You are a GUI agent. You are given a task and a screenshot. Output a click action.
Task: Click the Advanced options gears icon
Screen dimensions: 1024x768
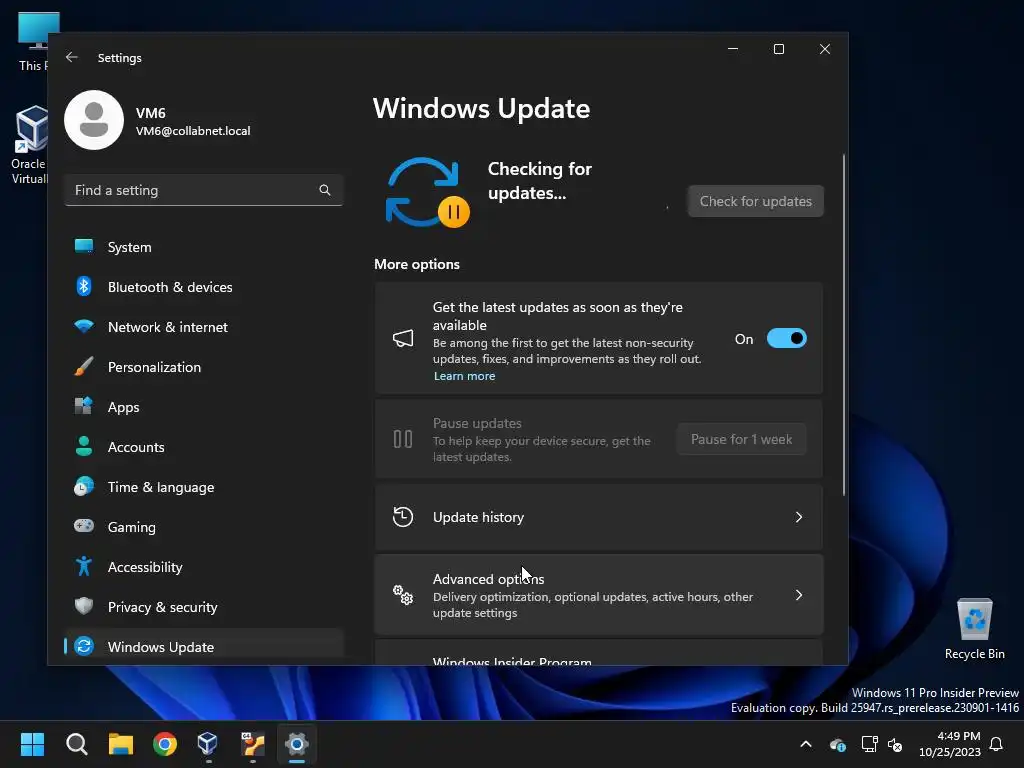[403, 595]
